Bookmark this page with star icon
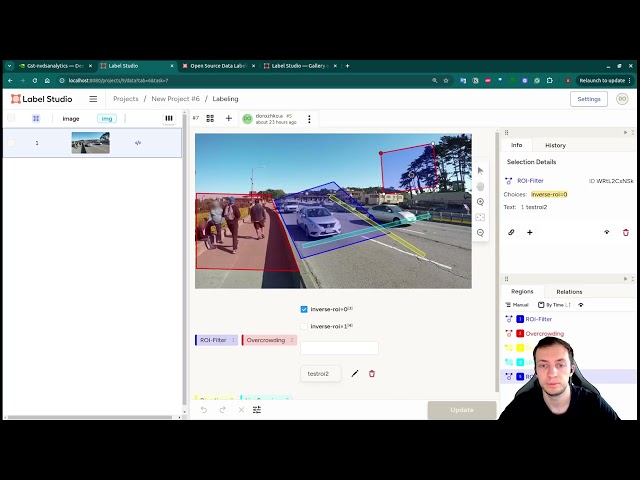640x480 pixels. click(x=446, y=80)
